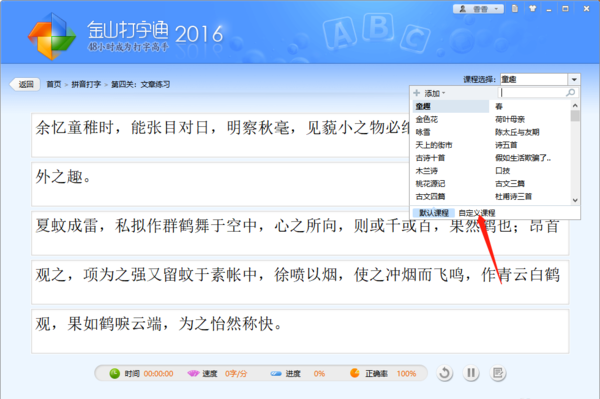Focus the course search input field
The image size is (600, 399).
click(532, 93)
